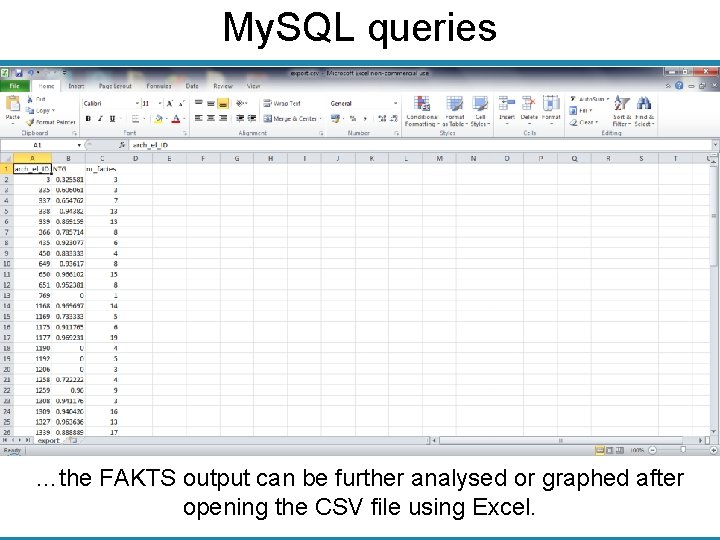Open the General number format dropdown
This screenshot has width=720, height=540.
[395, 104]
